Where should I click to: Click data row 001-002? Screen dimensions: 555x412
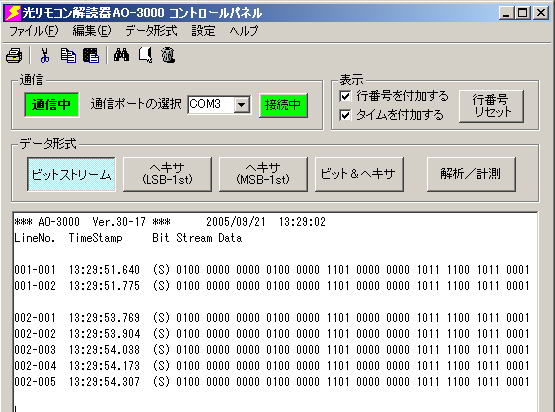[272, 286]
